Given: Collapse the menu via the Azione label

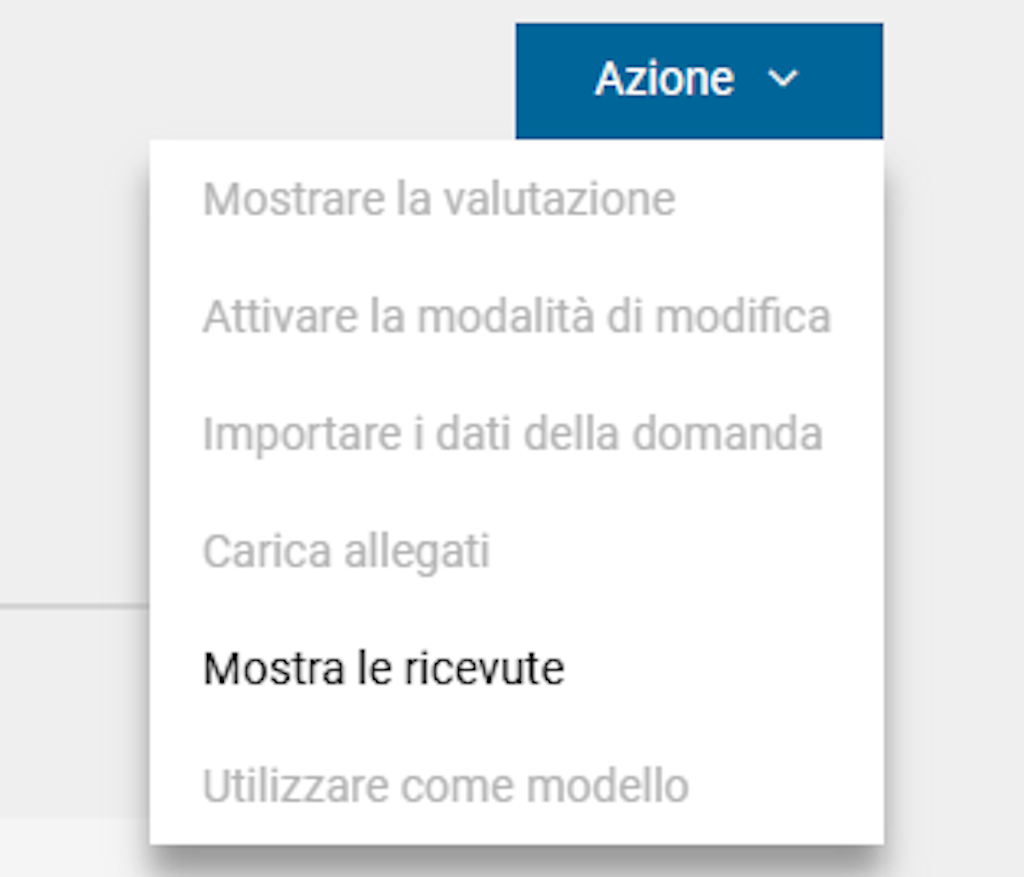Looking at the screenshot, I should point(664,79).
